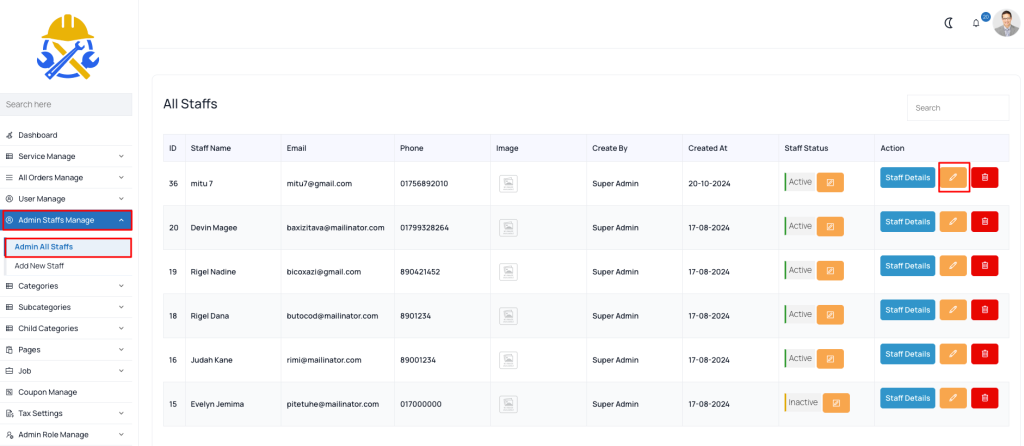Screen dimensions: 1024x446
Task: Change status of Devin Magee via orange icon
Action: pos(830,227)
